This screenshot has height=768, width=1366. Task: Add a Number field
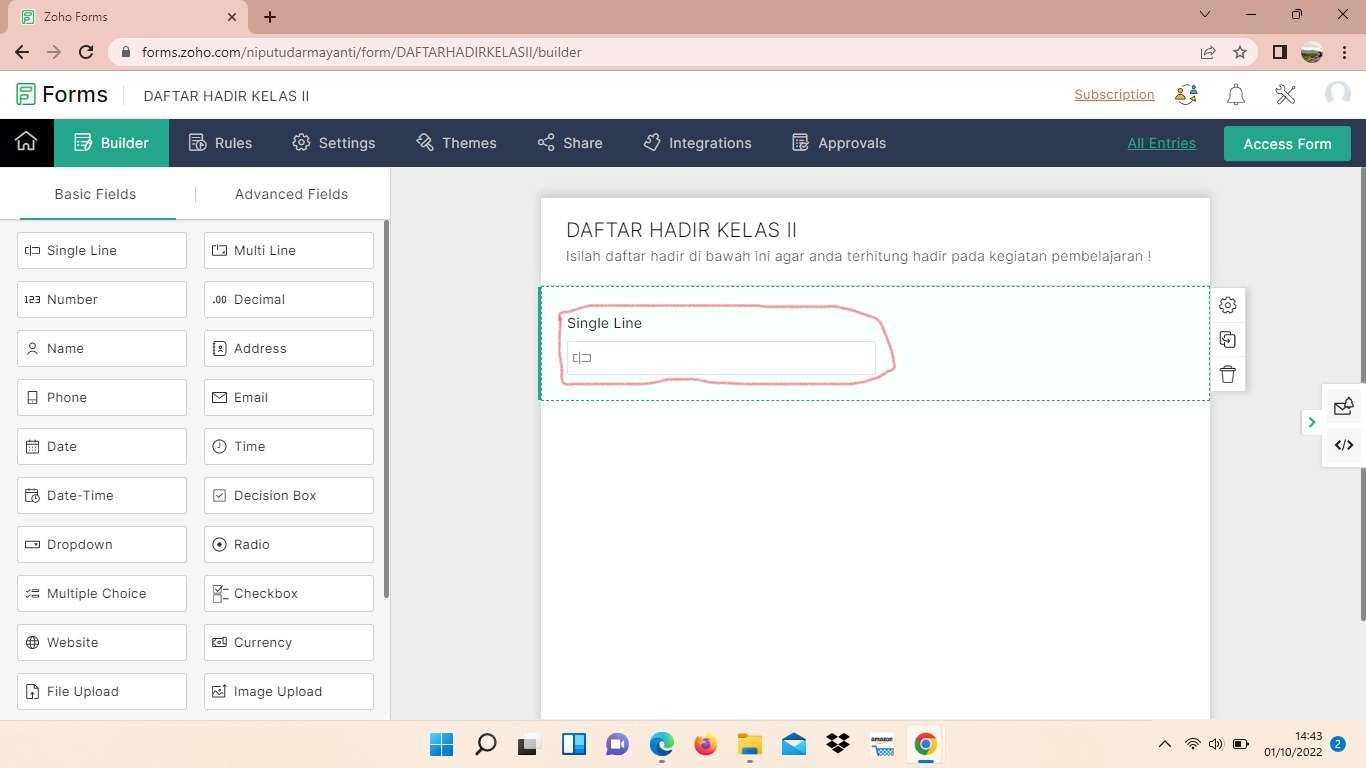102,300
